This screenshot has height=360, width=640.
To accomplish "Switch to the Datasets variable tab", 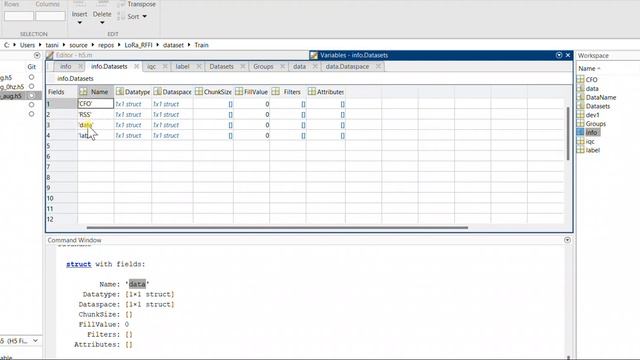I will pos(221,66).
